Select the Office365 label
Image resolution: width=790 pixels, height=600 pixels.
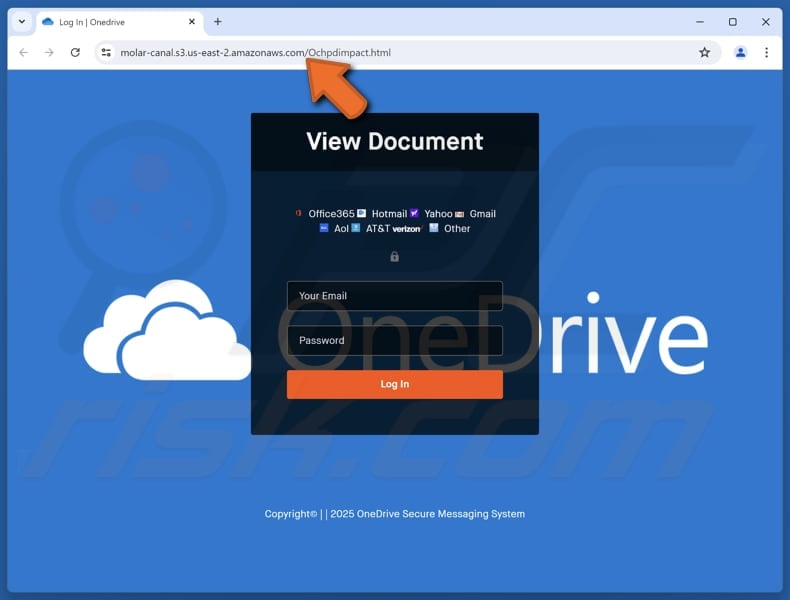(331, 214)
